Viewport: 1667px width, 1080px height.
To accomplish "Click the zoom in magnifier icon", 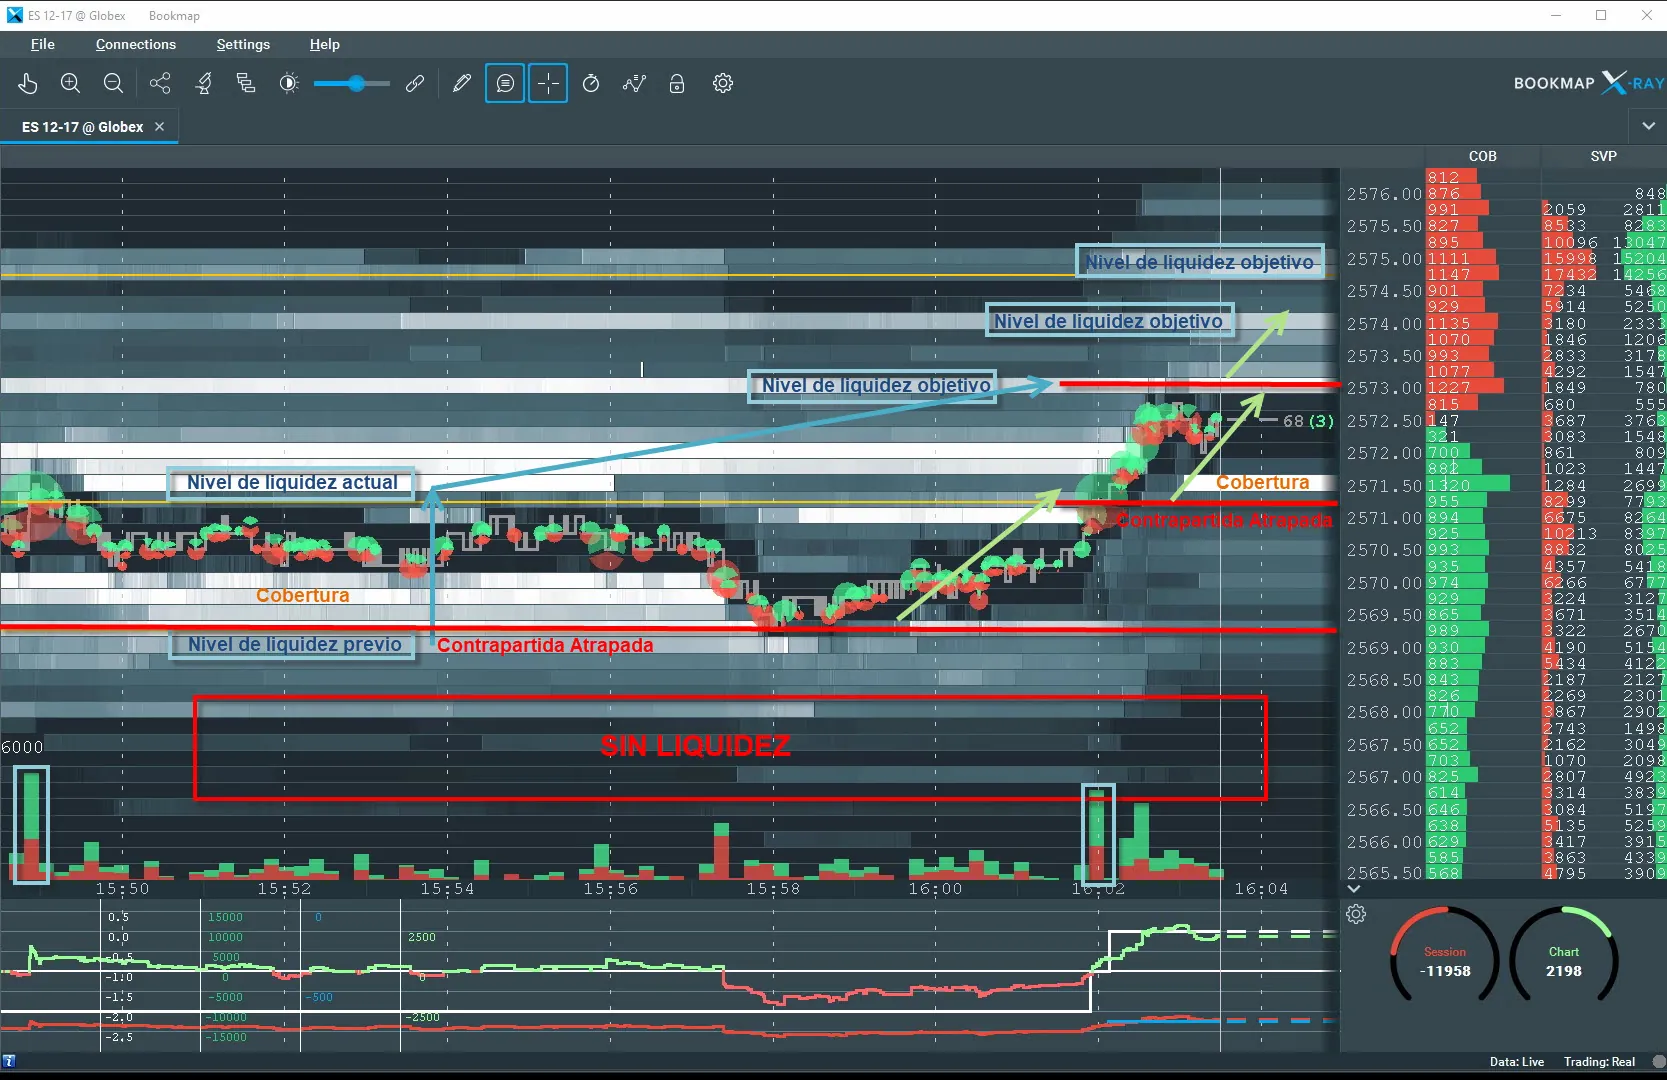I will pos(70,84).
